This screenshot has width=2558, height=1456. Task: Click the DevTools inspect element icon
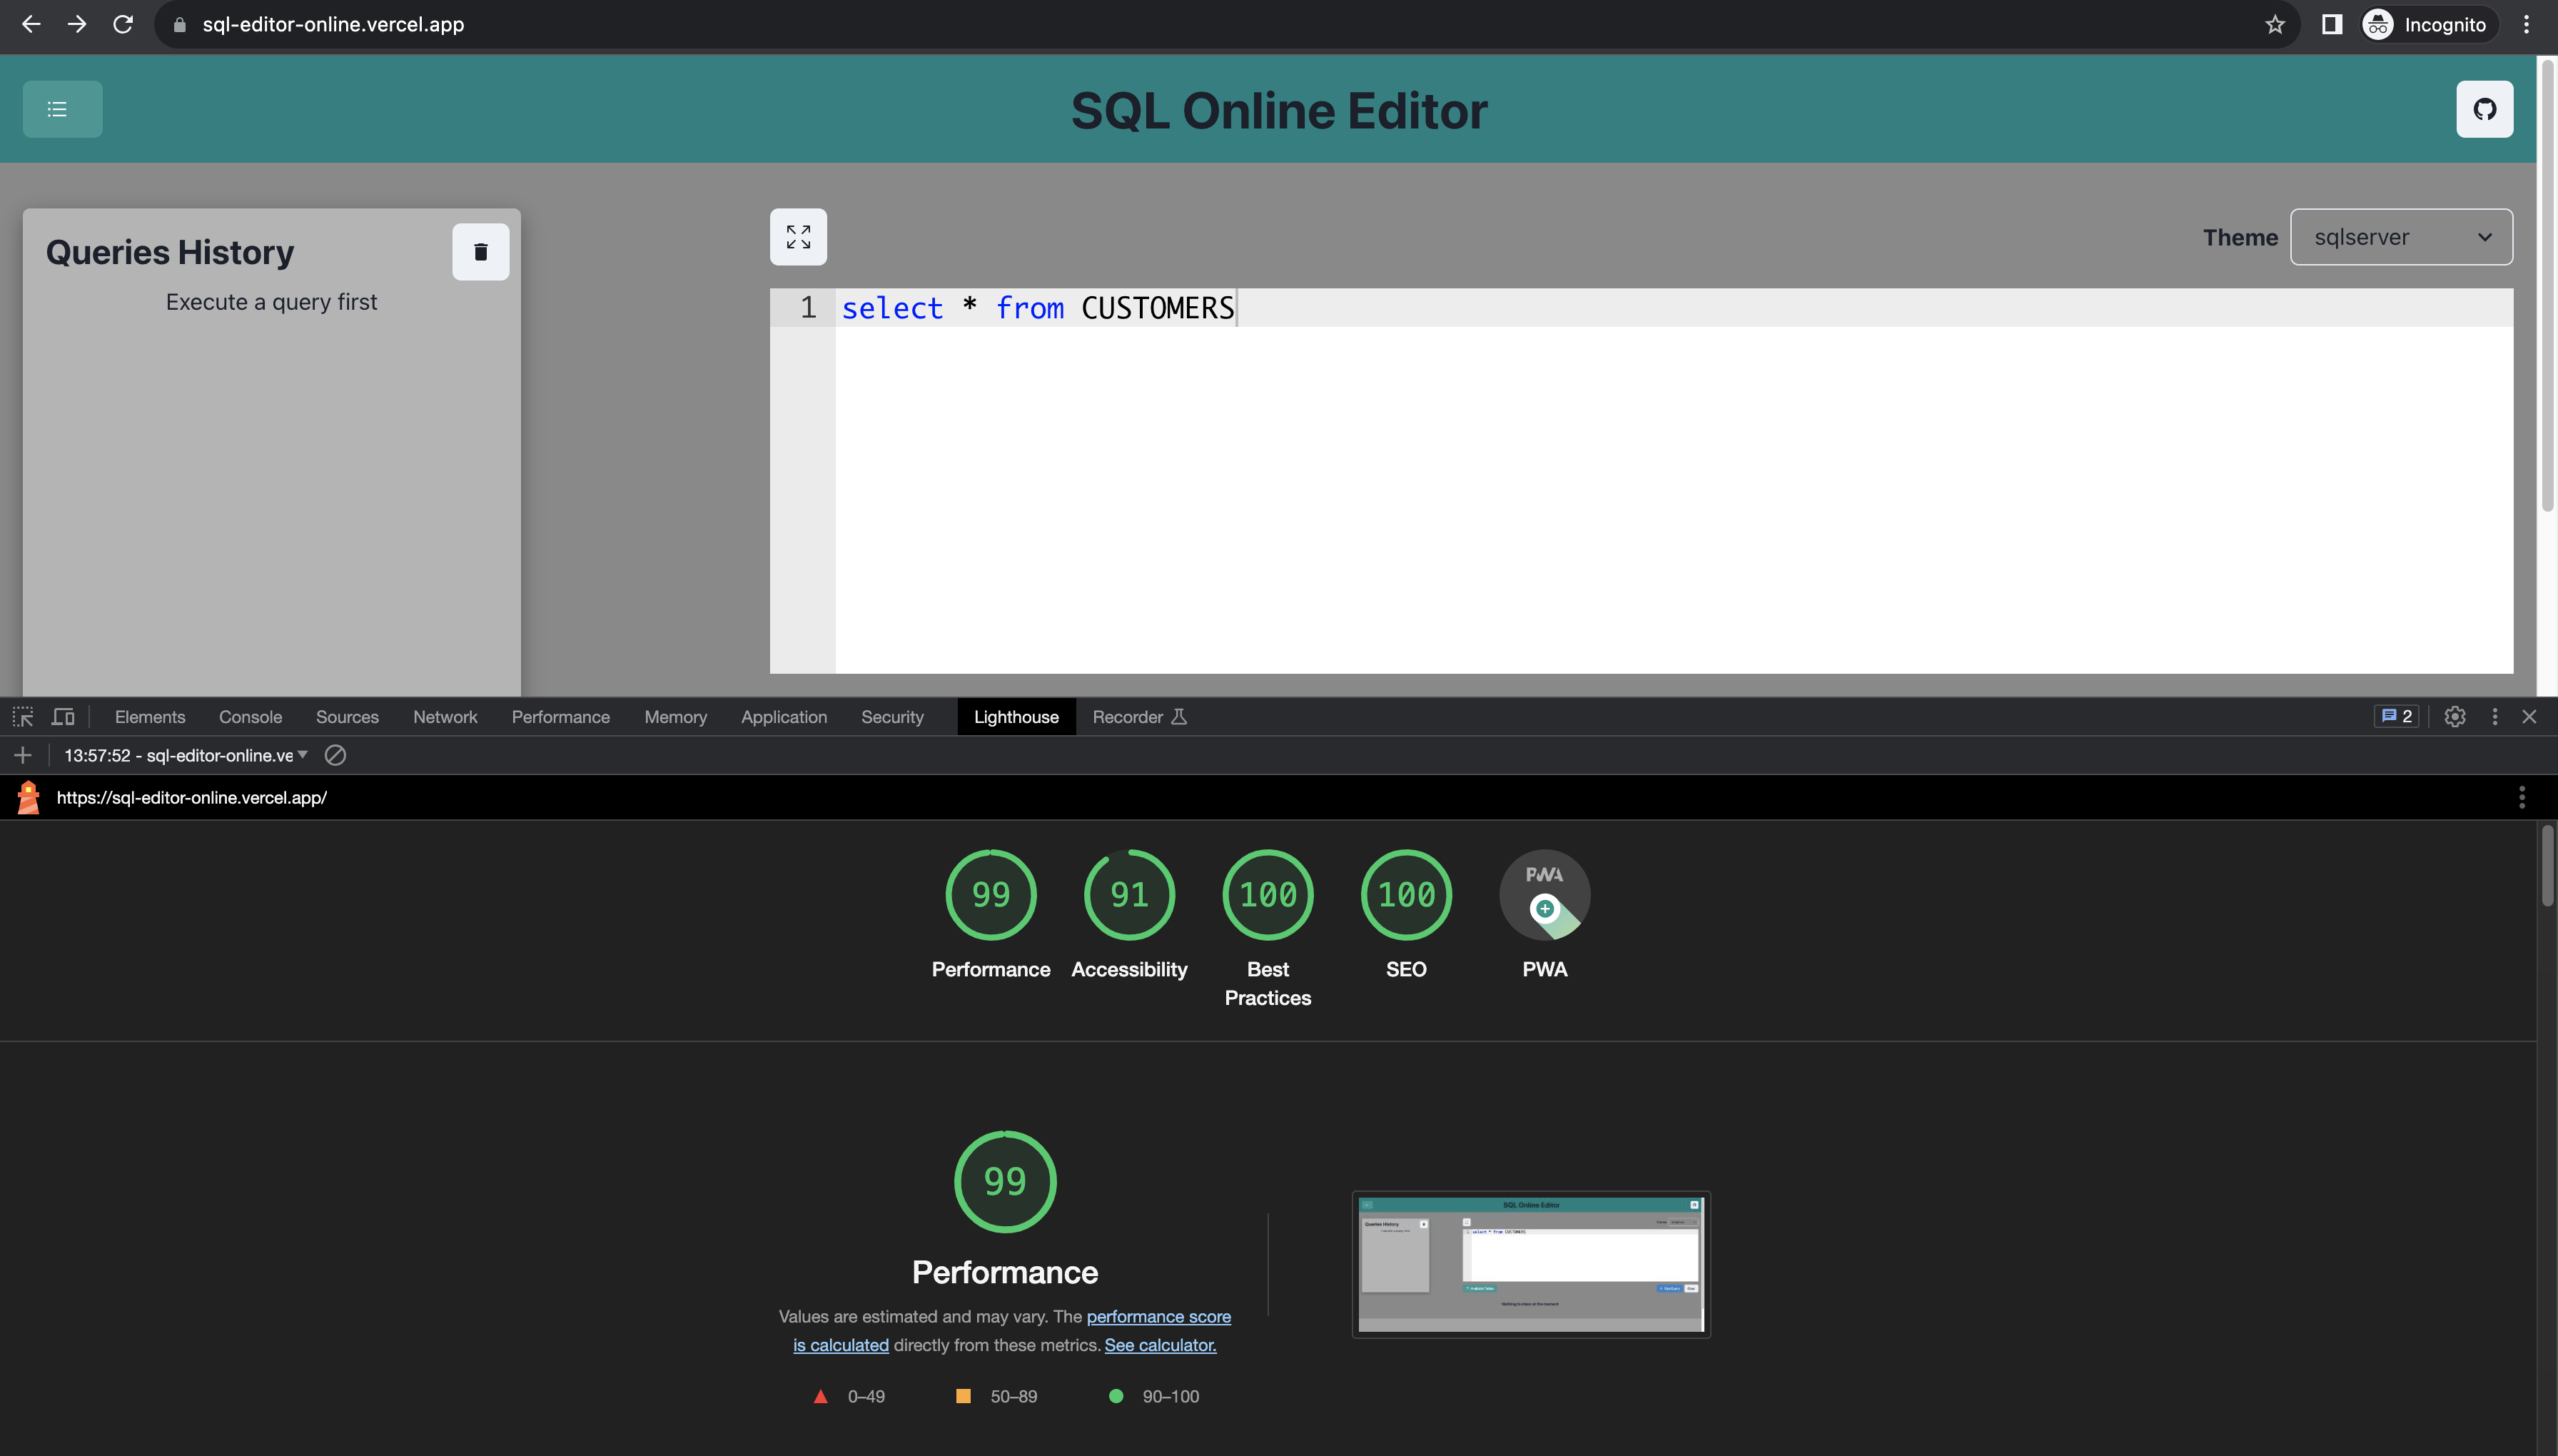[x=23, y=717]
